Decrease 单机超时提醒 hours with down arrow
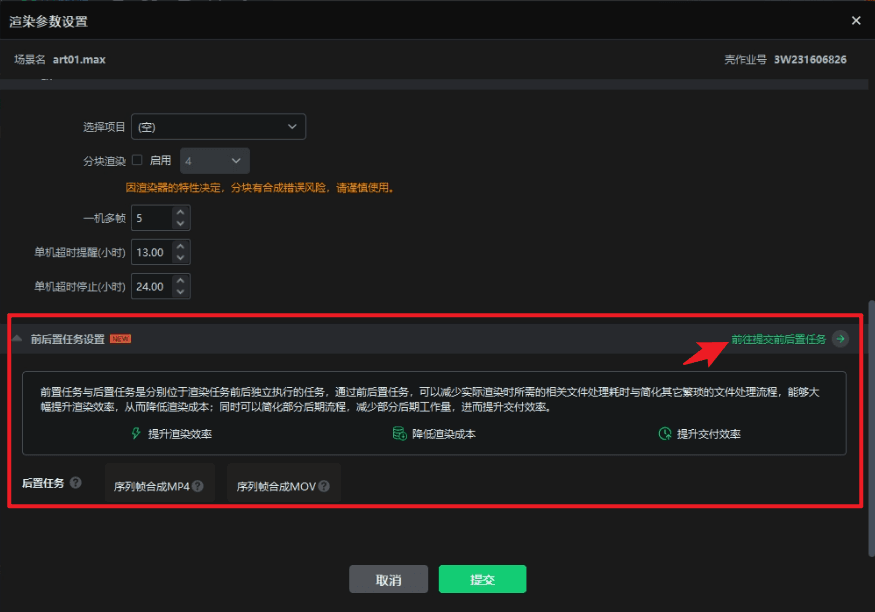Image resolution: width=875 pixels, height=612 pixels. 180,258
